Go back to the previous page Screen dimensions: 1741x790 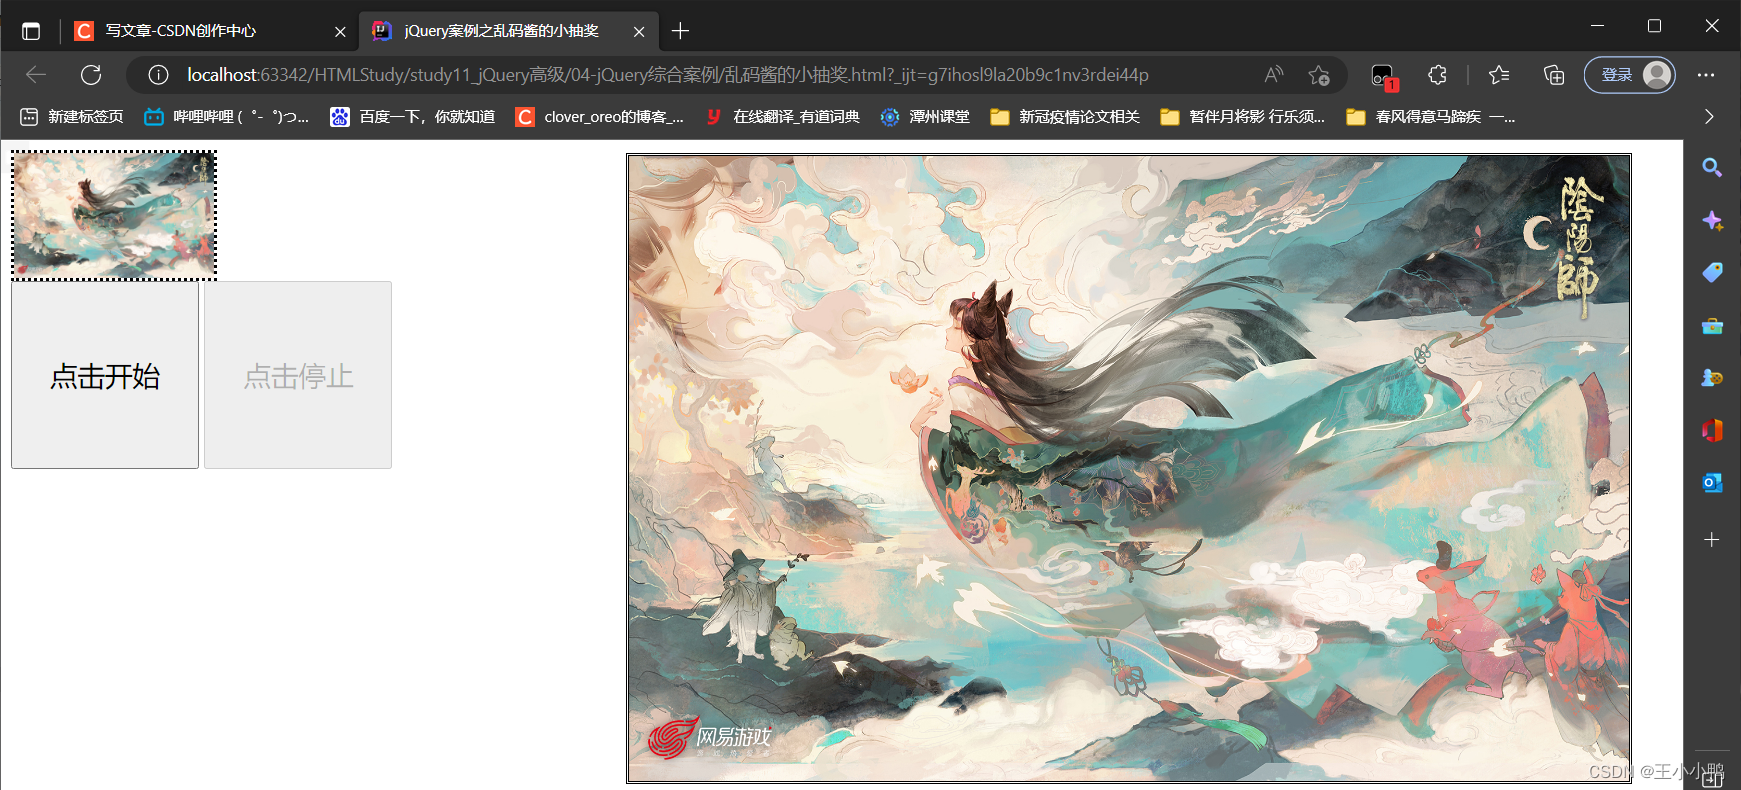point(36,75)
